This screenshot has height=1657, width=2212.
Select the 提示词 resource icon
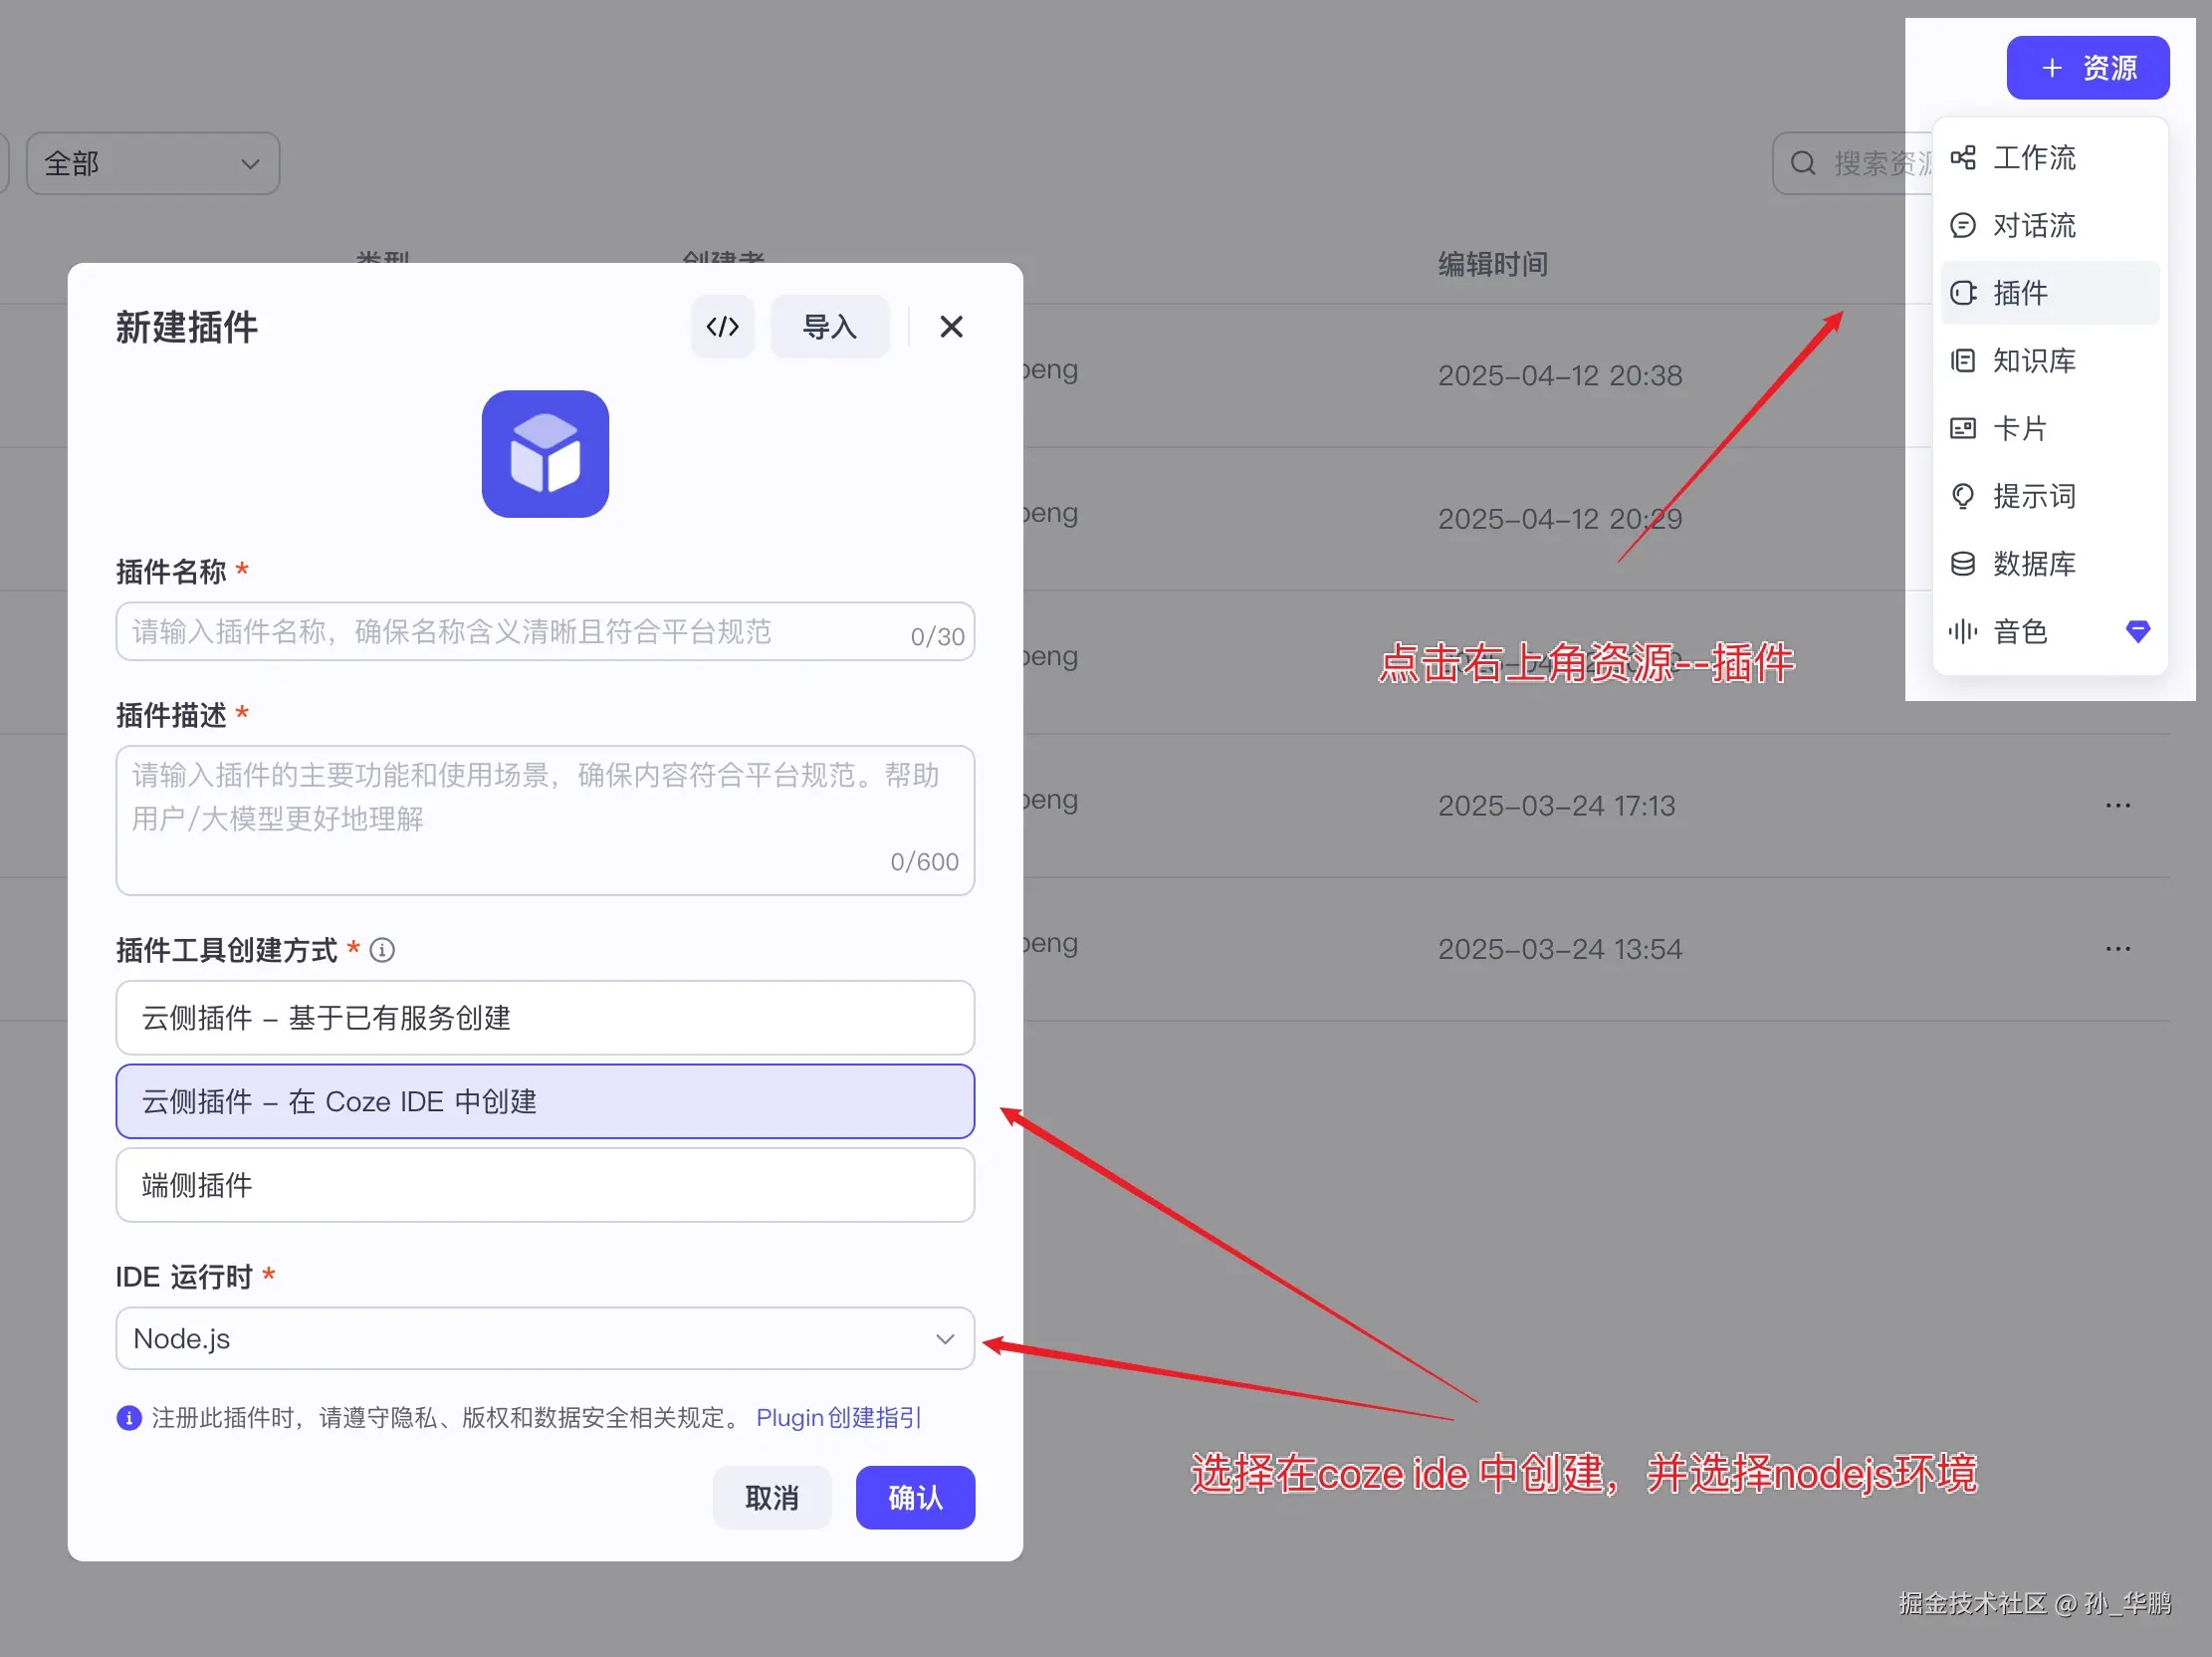point(1964,495)
